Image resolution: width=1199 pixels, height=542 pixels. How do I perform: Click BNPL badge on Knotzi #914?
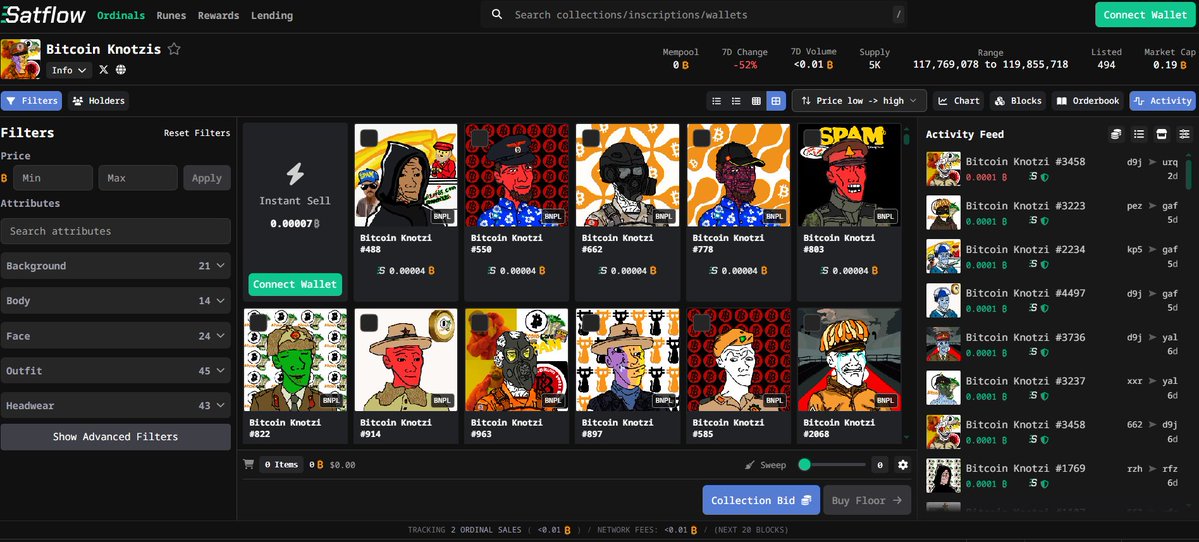tap(443, 401)
